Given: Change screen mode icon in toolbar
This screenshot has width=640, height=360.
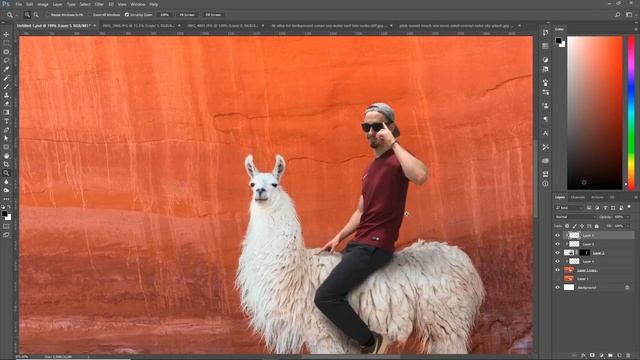Looking at the screenshot, I should pos(6,235).
